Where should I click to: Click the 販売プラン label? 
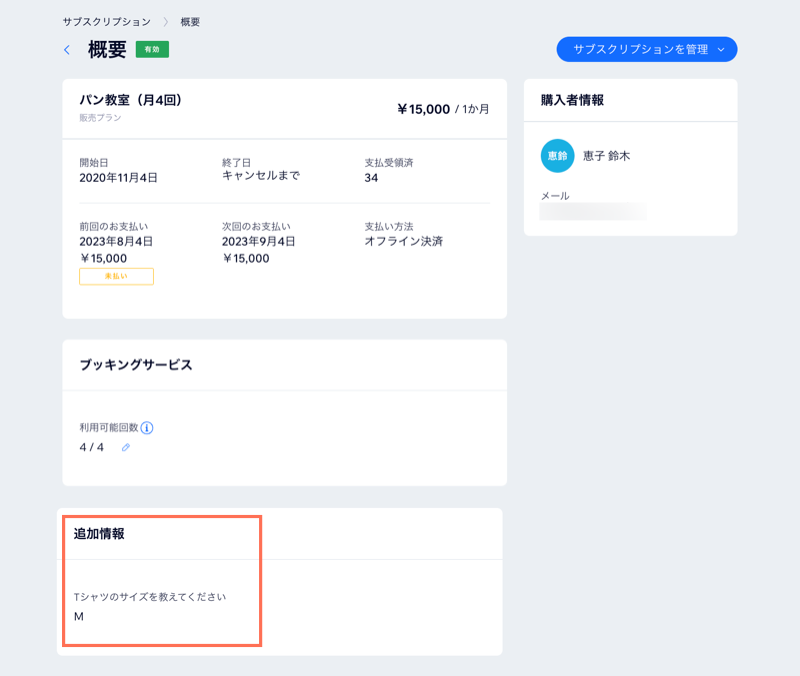100,118
